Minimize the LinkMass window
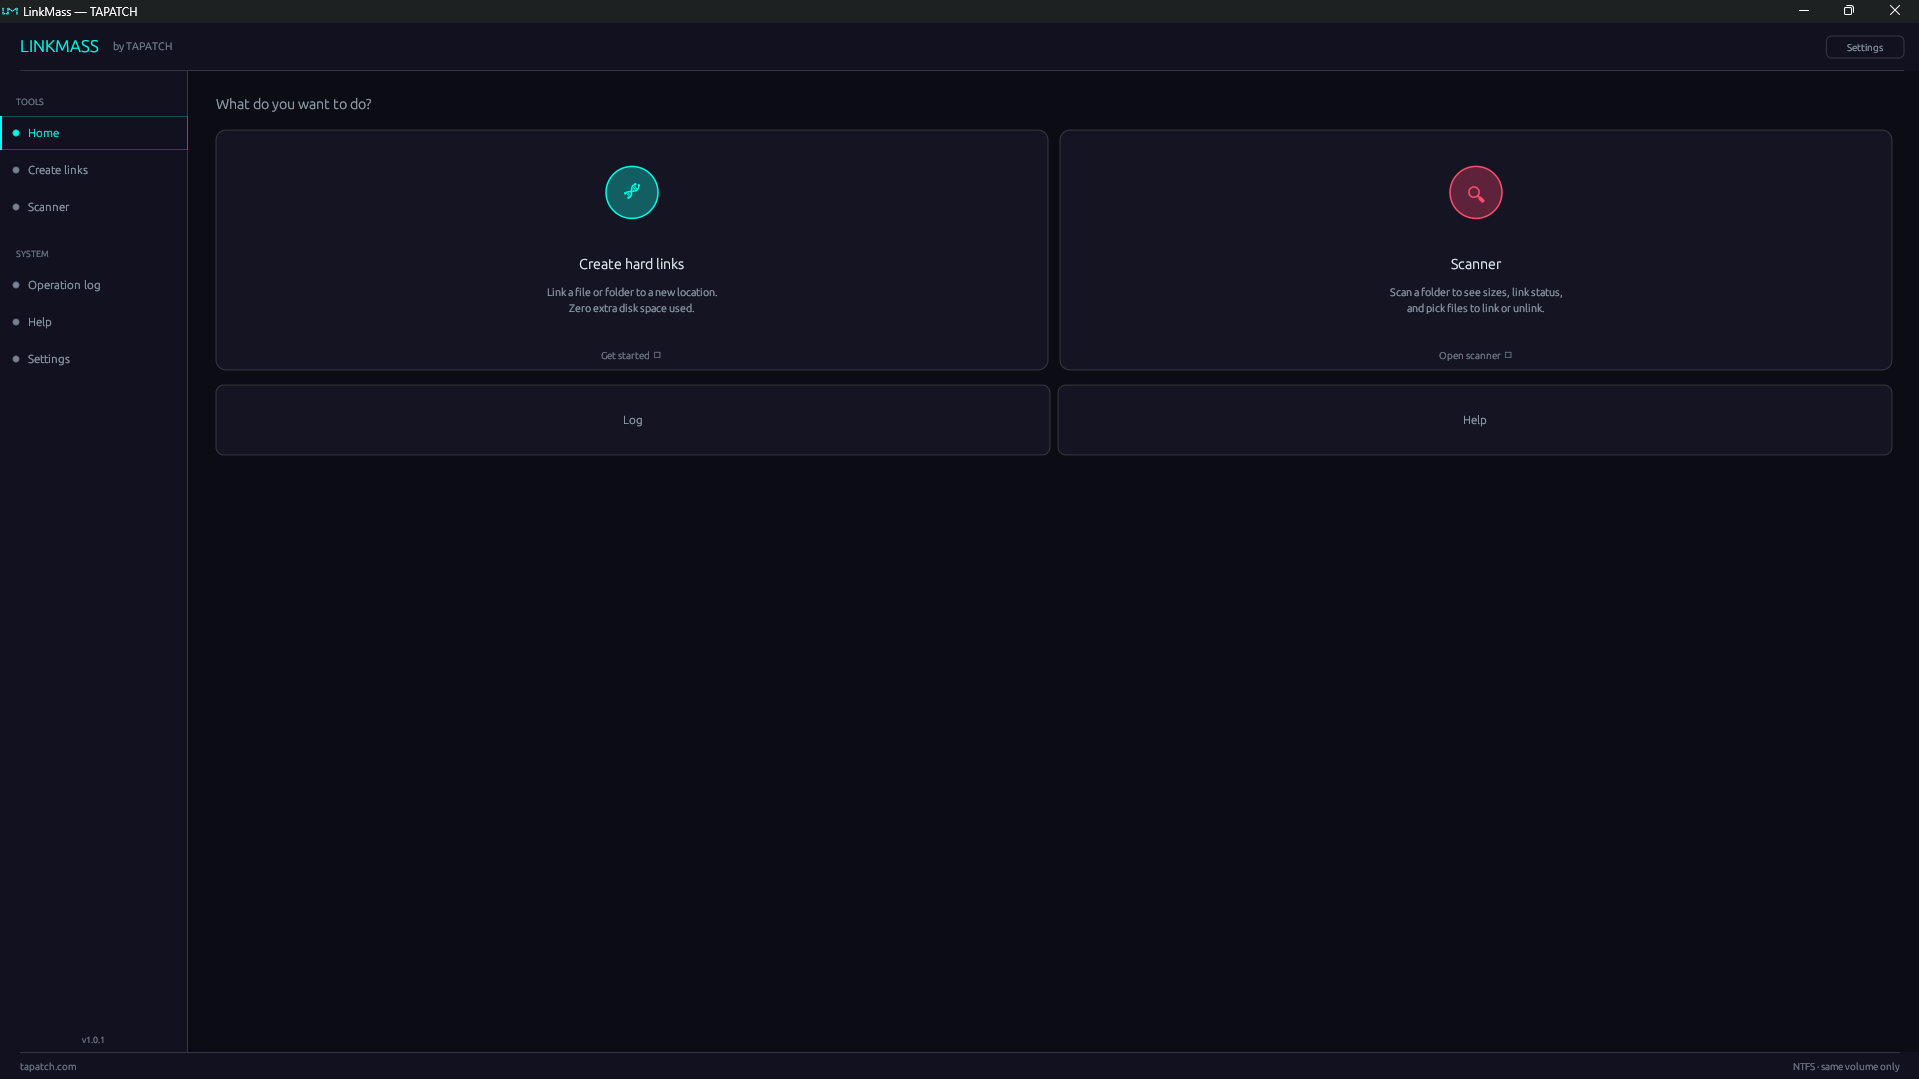The image size is (1919, 1079). click(1804, 11)
